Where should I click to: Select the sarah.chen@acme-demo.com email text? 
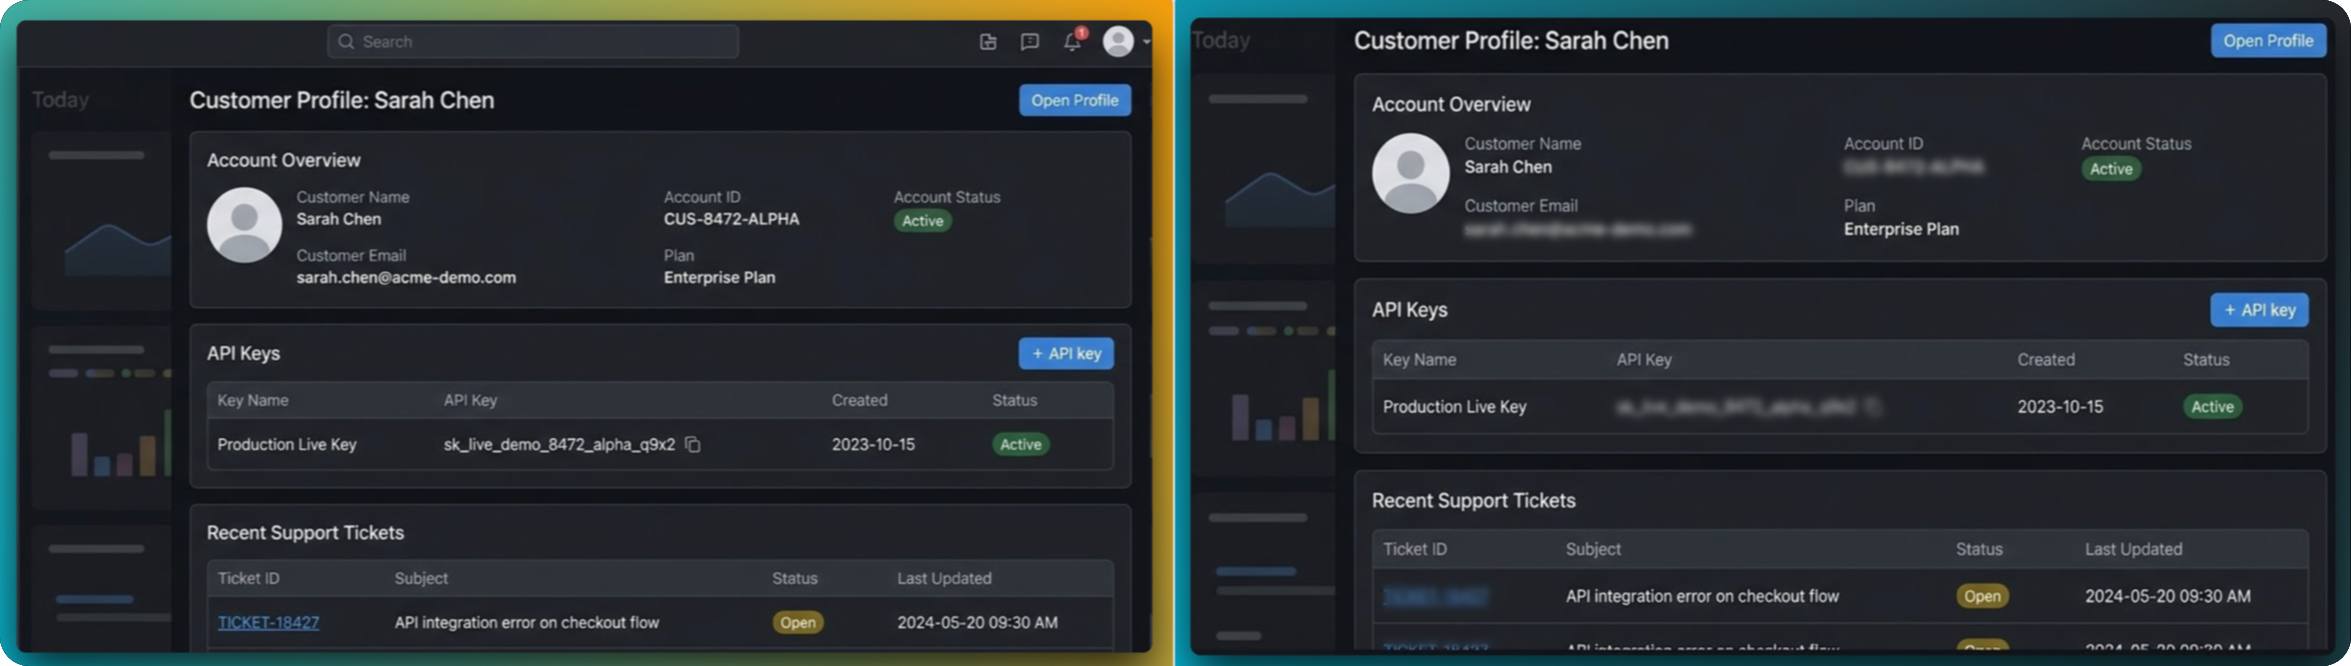pos(406,278)
